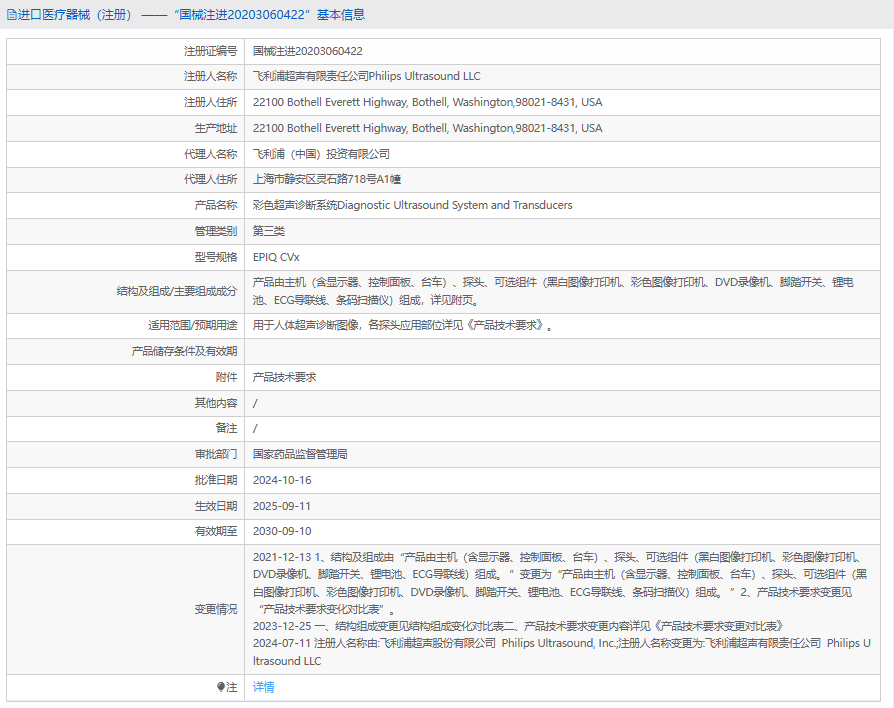Click the 审批部门 label
The height and width of the screenshot is (708, 894).
point(216,454)
